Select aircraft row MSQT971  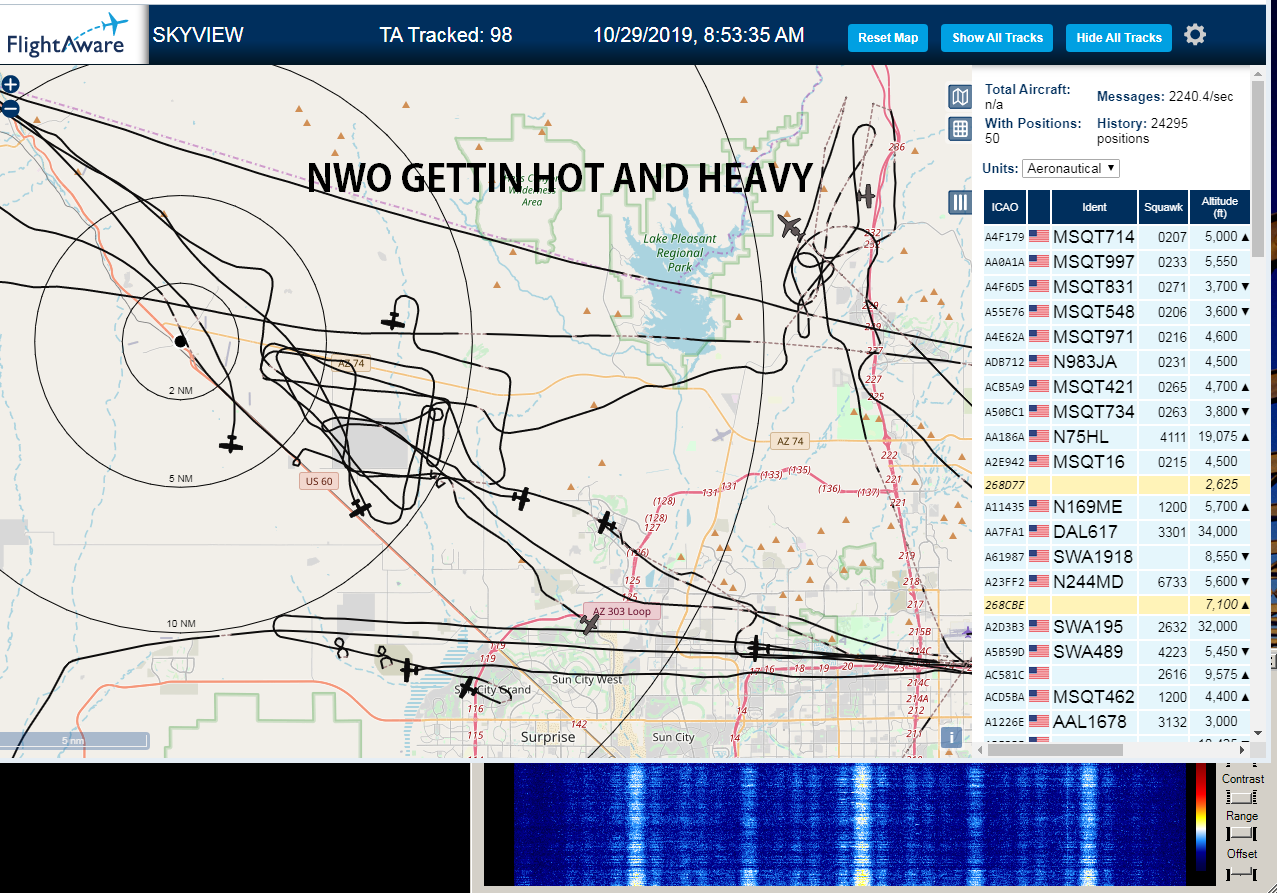pyautogui.click(x=1117, y=337)
